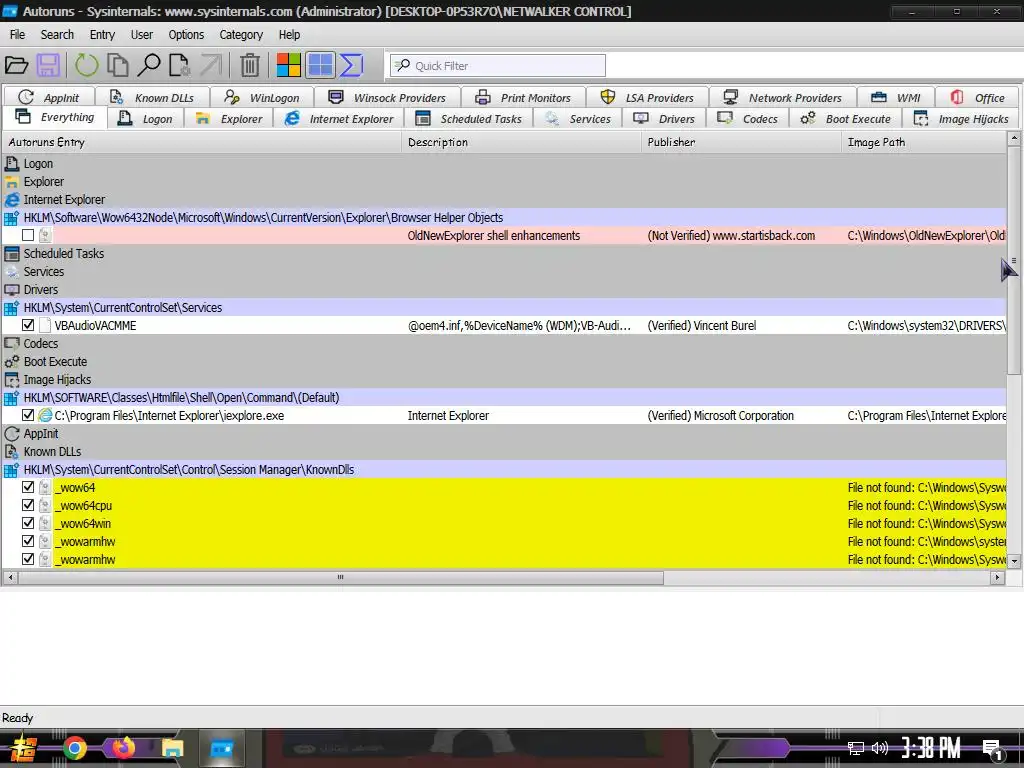Viewport: 1024px width, 768px height.
Task: Open the Category menu
Action: (x=241, y=35)
